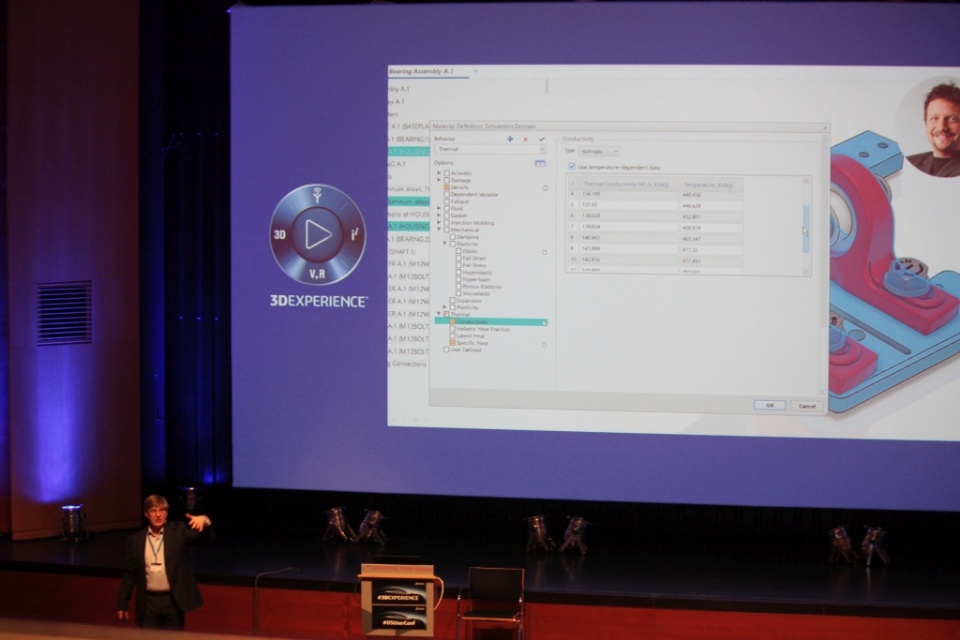Screen dimensions: 960x640
Task: Click the Temperature column header
Action: click(711, 184)
